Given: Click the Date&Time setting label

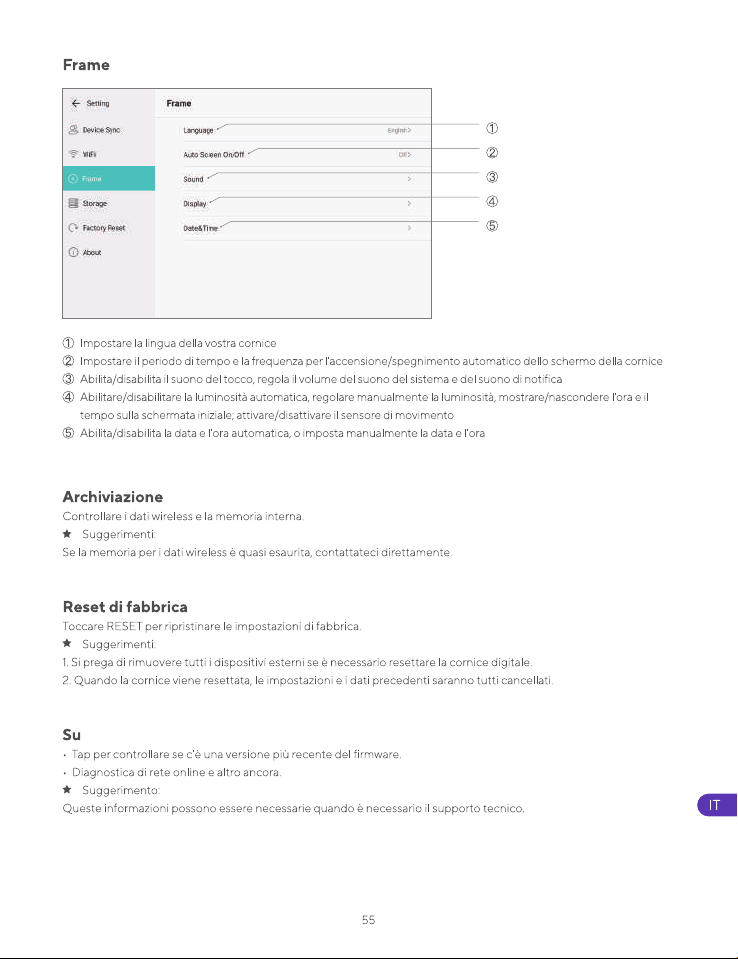Looking at the screenshot, I should point(201,228).
